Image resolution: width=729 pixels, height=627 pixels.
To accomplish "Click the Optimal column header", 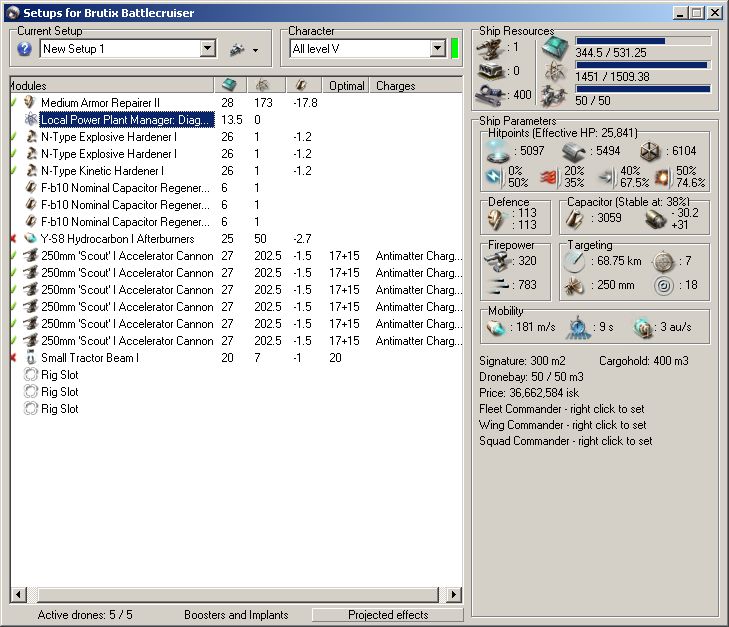I will [346, 86].
